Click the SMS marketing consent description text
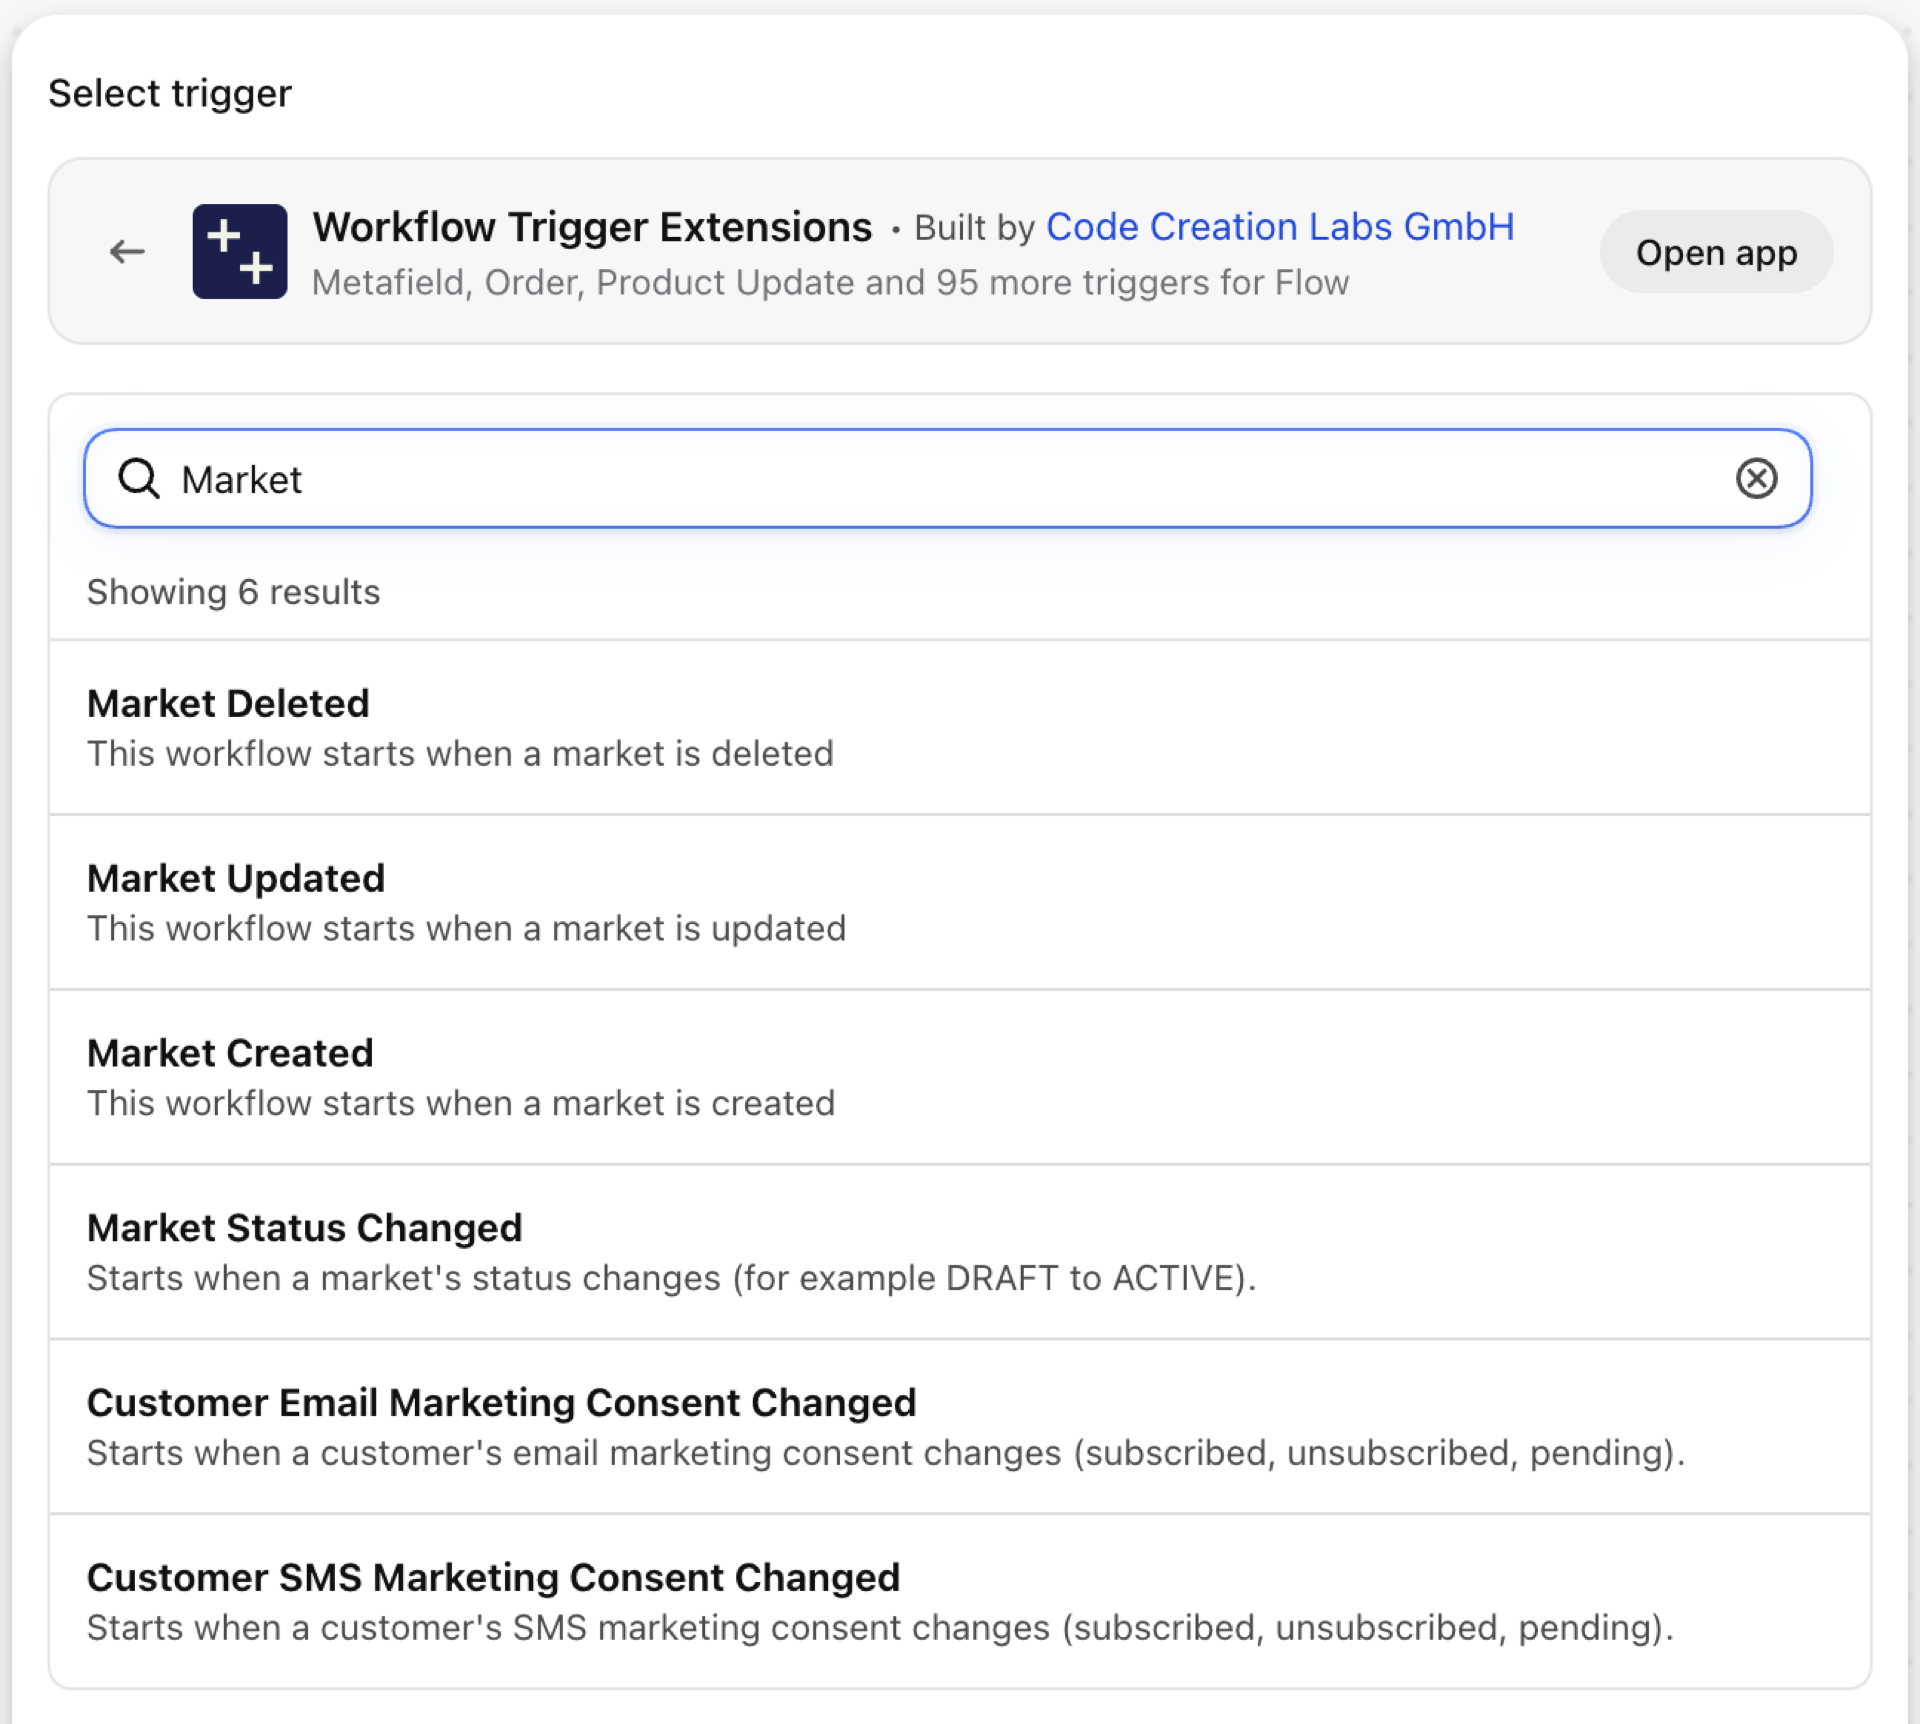The image size is (1920, 1724). [x=880, y=1629]
